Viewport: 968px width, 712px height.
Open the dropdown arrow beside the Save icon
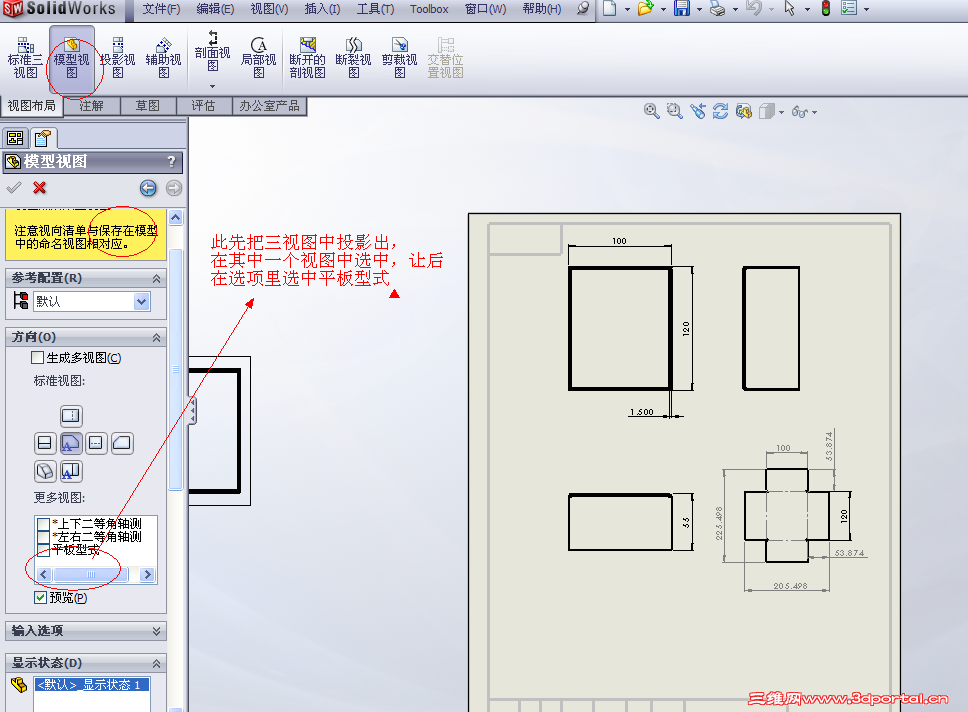pyautogui.click(x=699, y=9)
